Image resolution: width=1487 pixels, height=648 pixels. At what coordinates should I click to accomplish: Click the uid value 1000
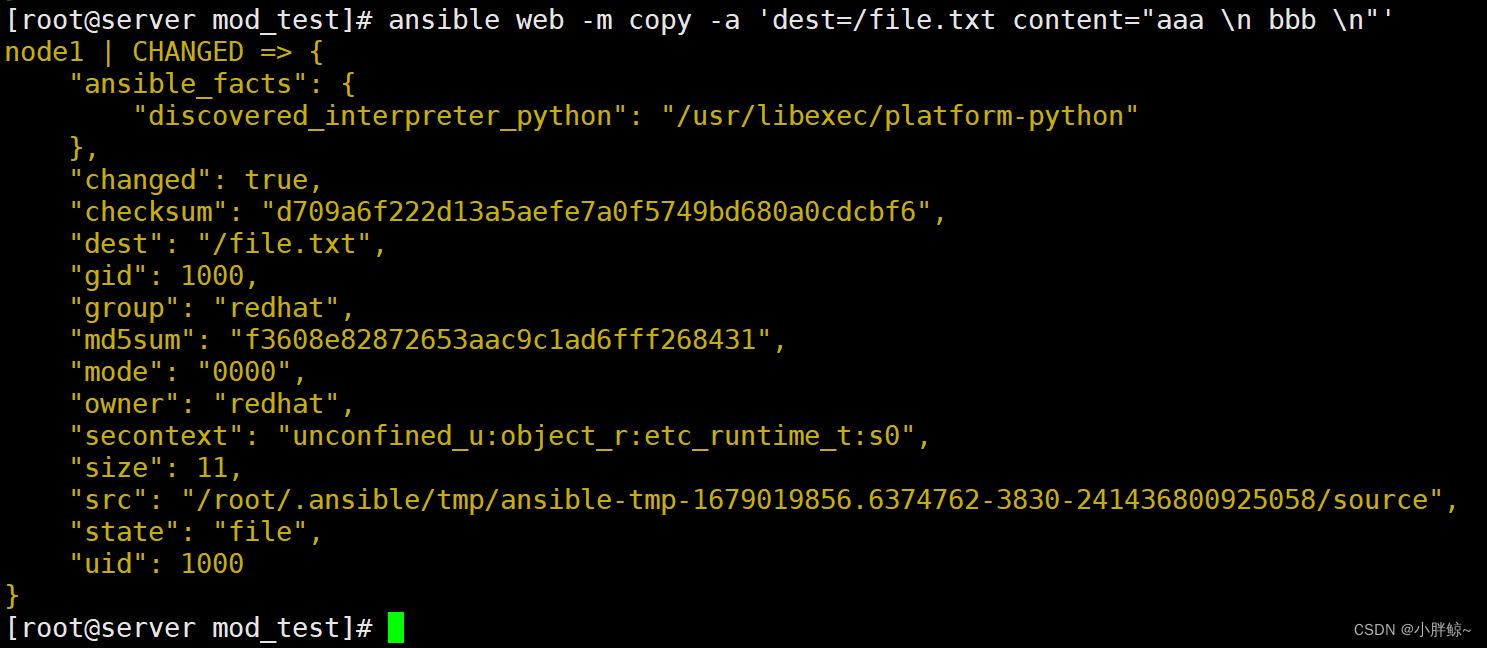tap(212, 564)
